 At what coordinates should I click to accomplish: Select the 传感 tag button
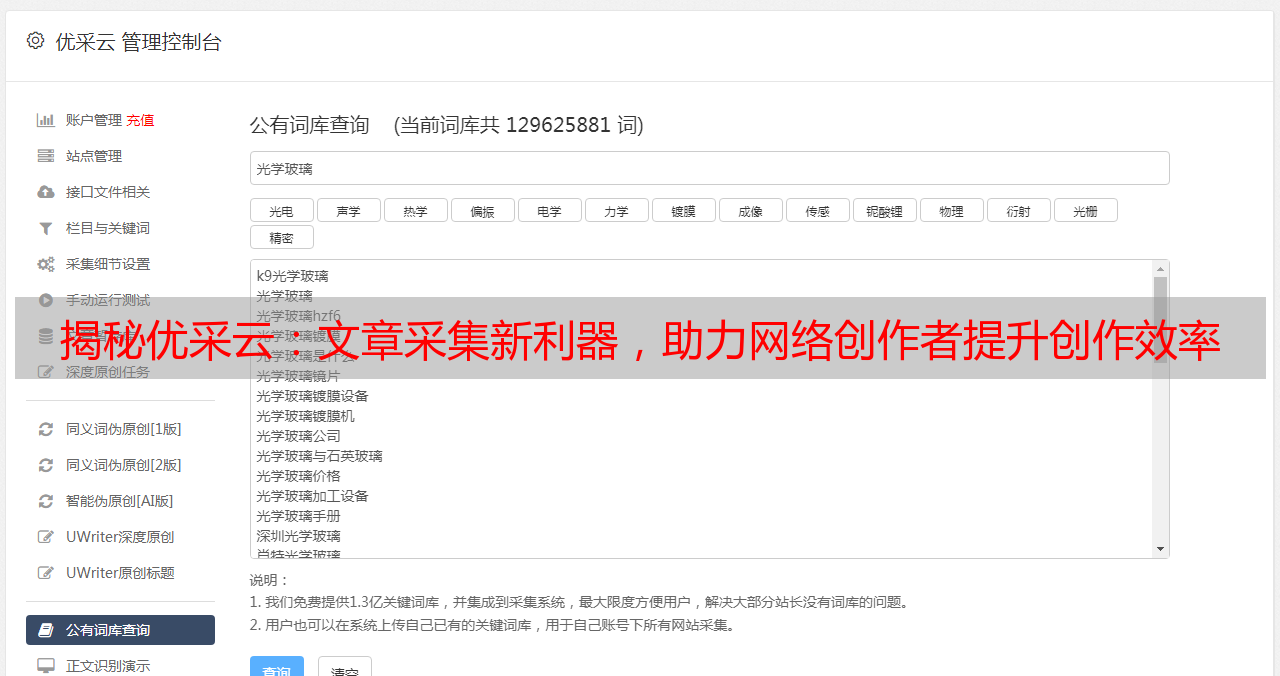817,210
